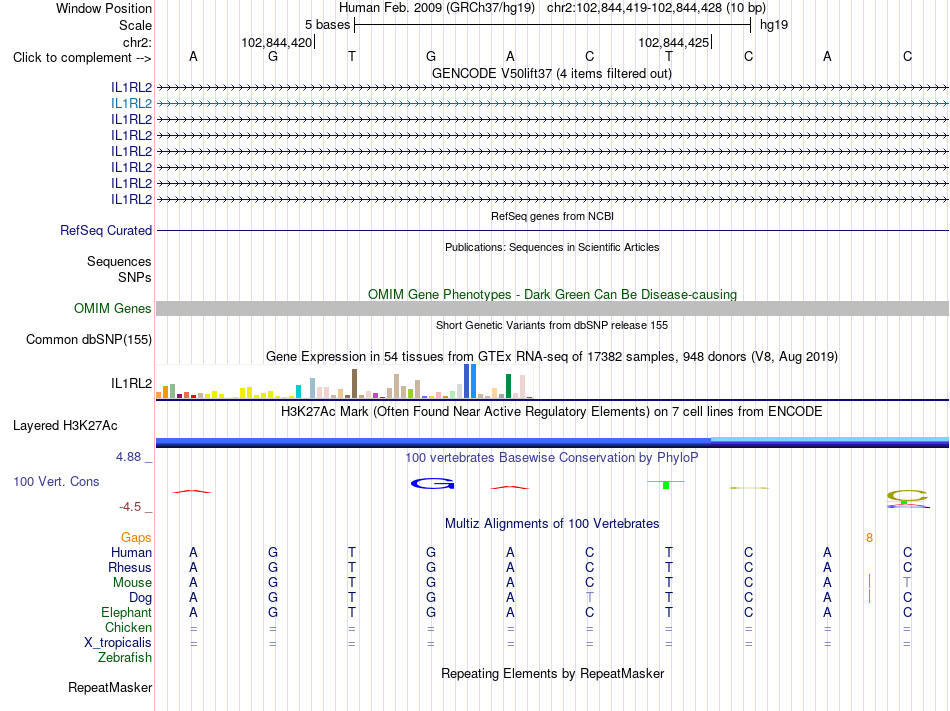Viewport: 950px width, 711px height.
Task: Click the Common dbSNP(155) track label
Action: tap(89, 340)
